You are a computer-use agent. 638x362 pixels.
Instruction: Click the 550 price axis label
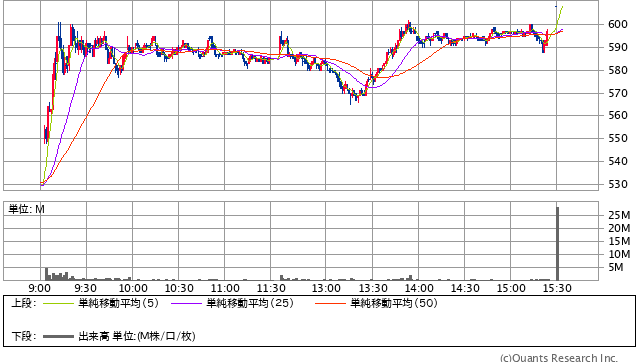click(x=618, y=138)
